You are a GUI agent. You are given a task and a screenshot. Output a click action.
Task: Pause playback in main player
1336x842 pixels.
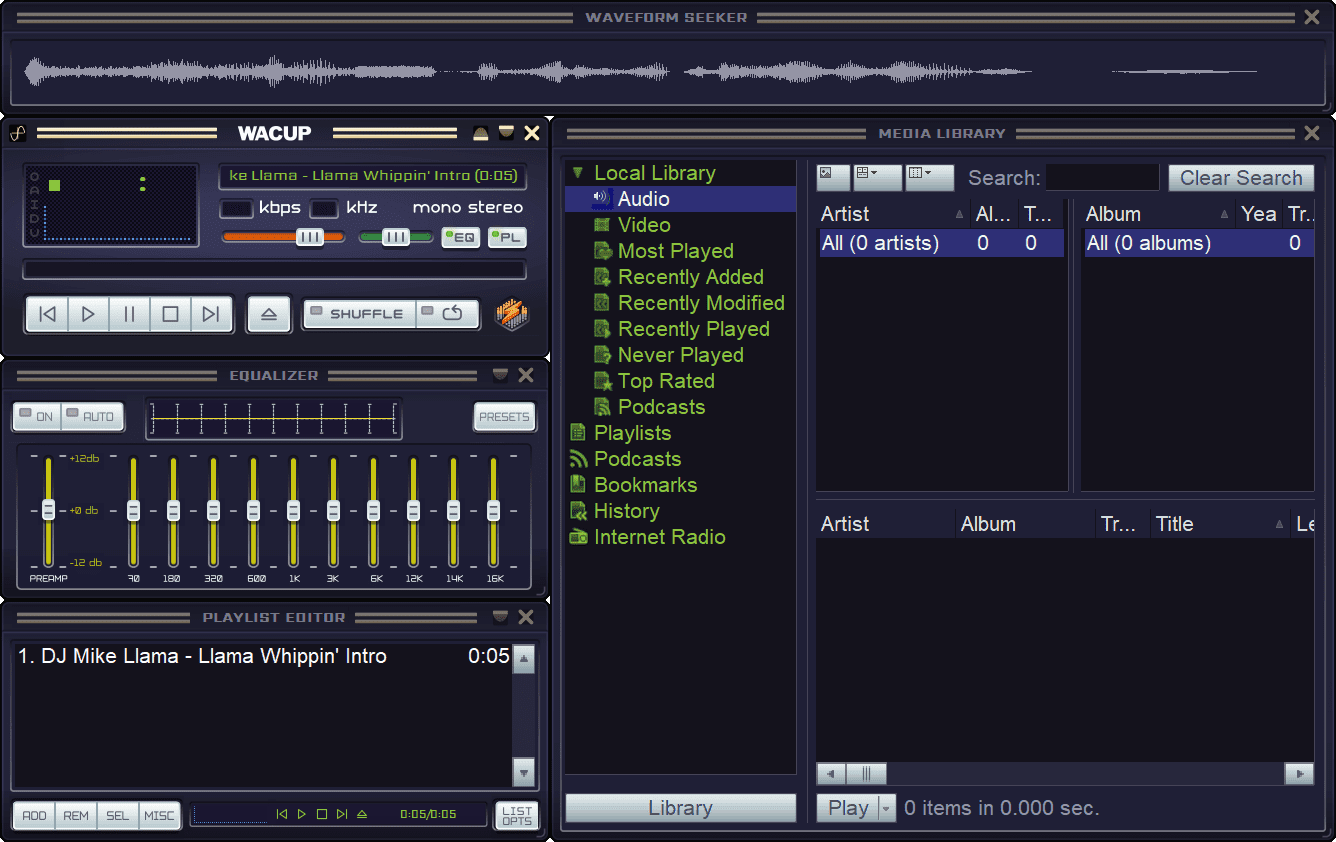point(129,314)
